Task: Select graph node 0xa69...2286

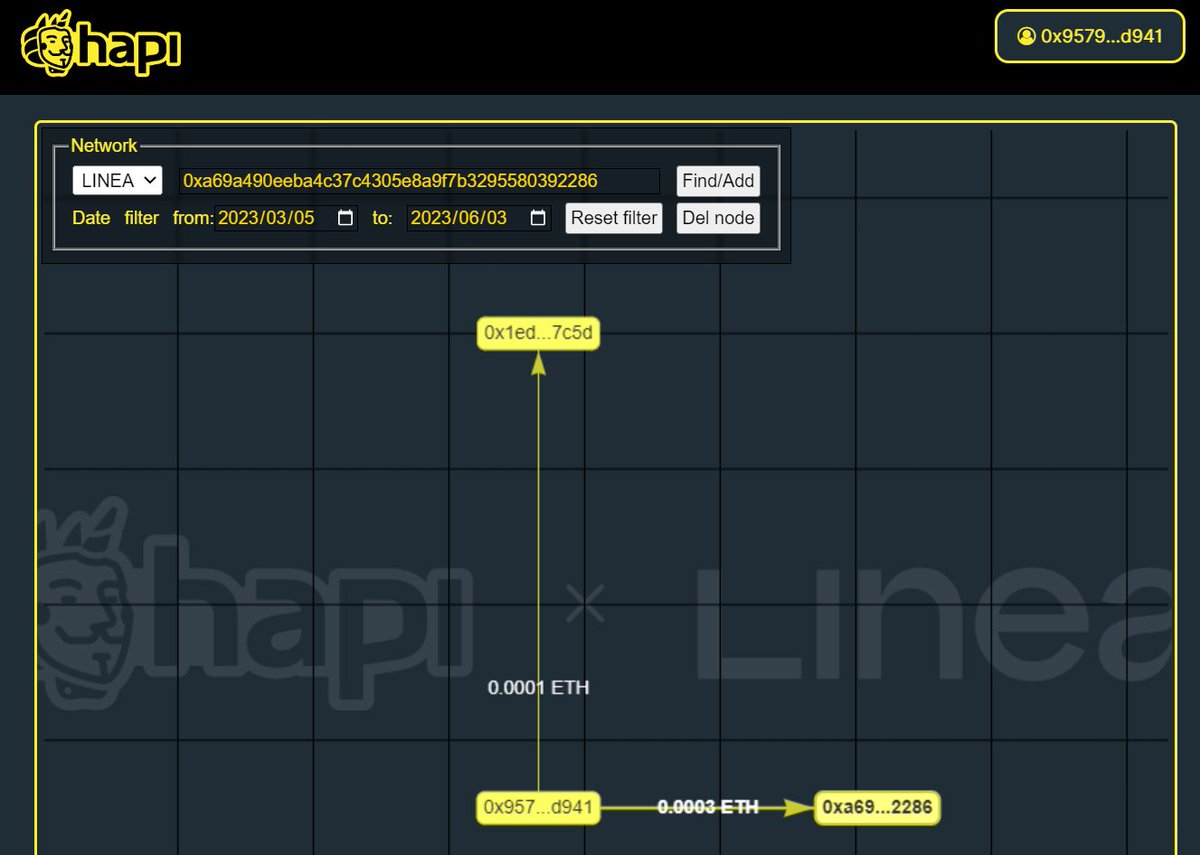Action: pyautogui.click(x=877, y=807)
